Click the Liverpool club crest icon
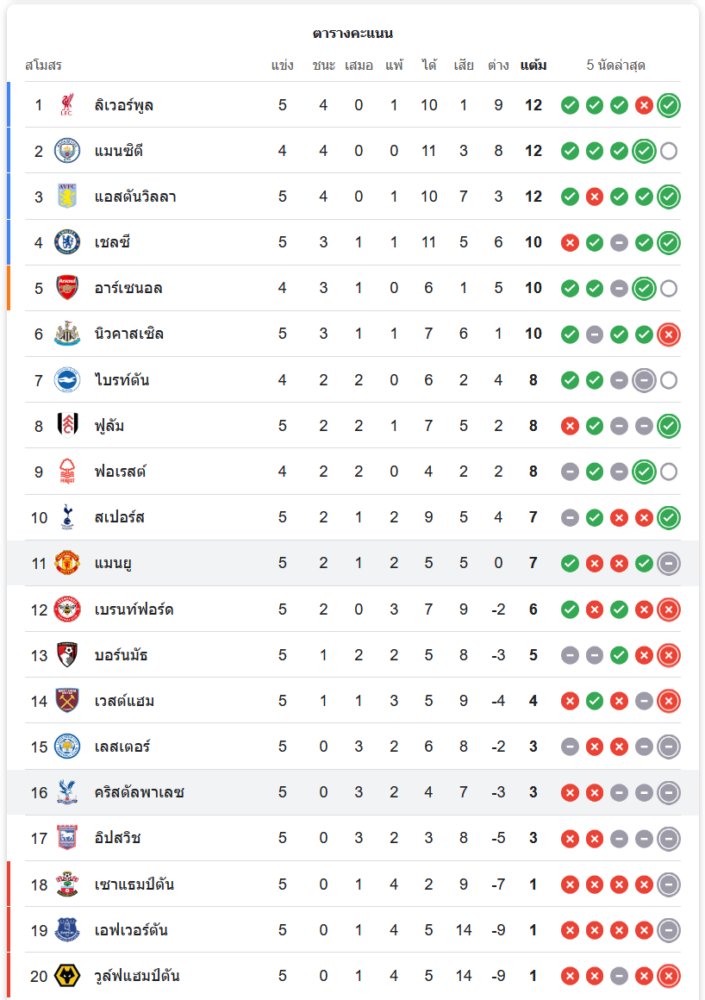 [x=67, y=105]
